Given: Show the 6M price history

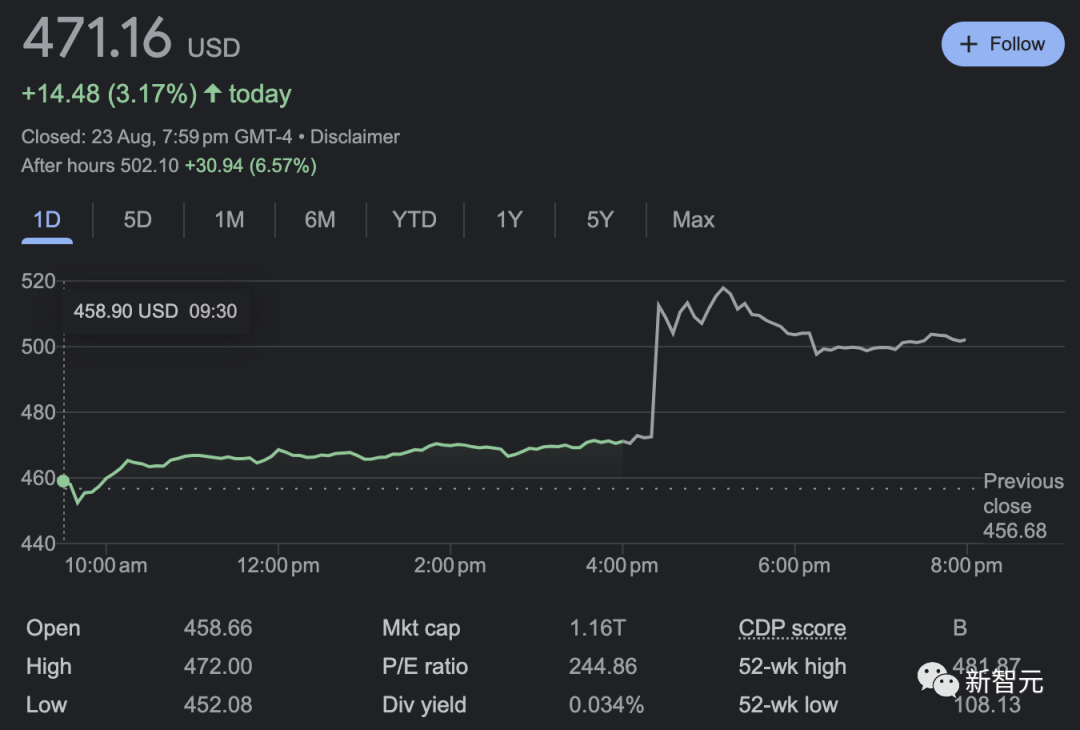Looking at the screenshot, I should click(320, 220).
